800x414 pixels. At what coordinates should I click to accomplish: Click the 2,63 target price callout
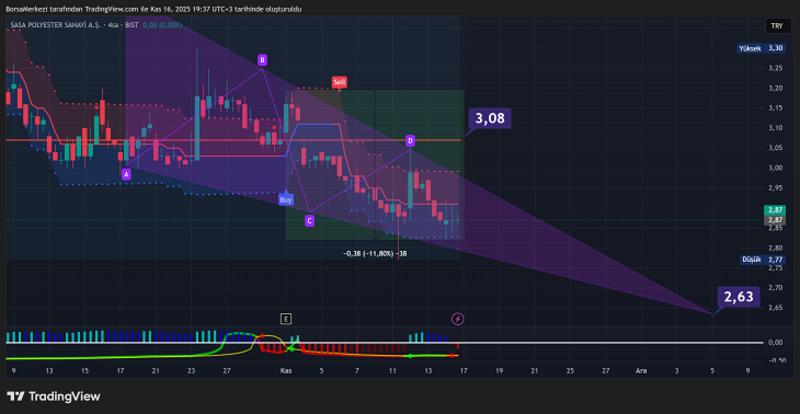click(737, 297)
